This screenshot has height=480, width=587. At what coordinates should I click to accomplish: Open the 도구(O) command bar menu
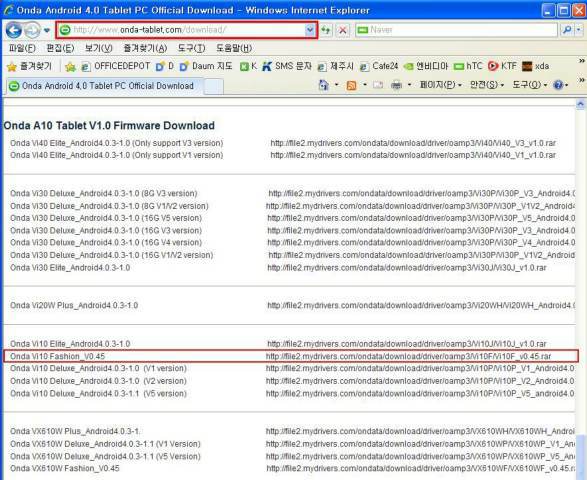tap(529, 85)
